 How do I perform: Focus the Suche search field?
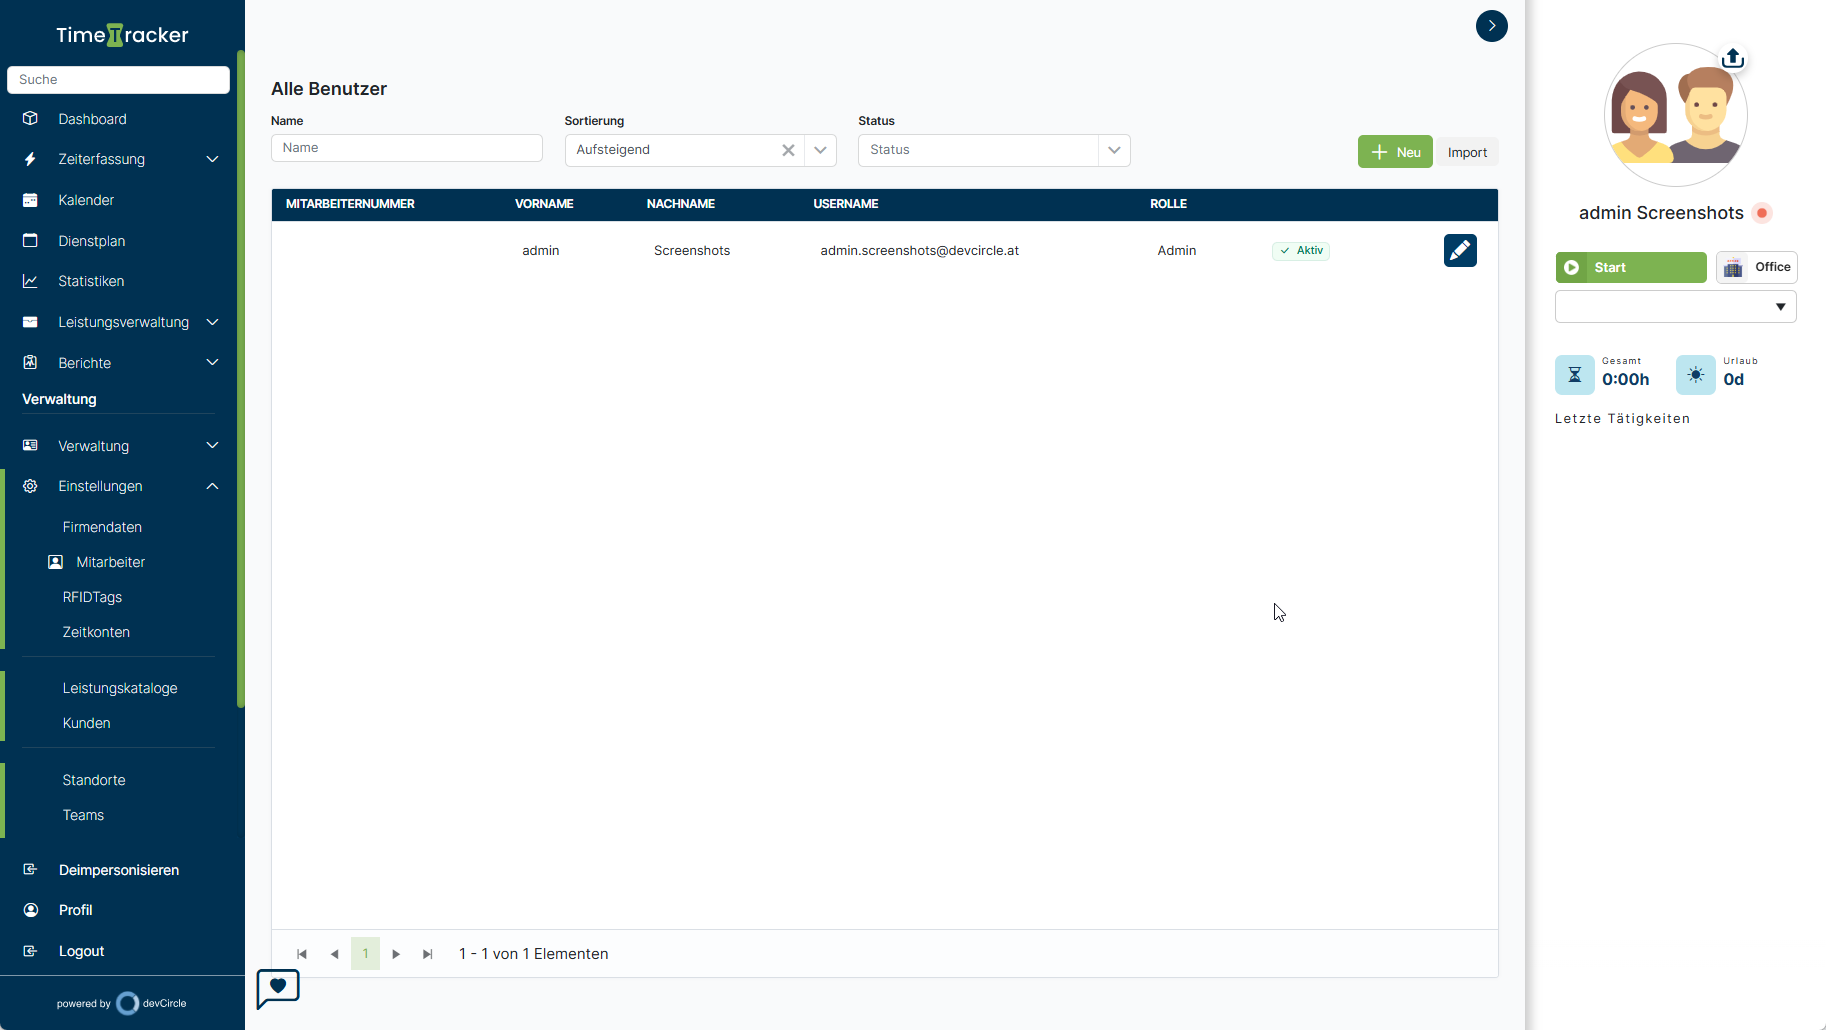point(118,80)
